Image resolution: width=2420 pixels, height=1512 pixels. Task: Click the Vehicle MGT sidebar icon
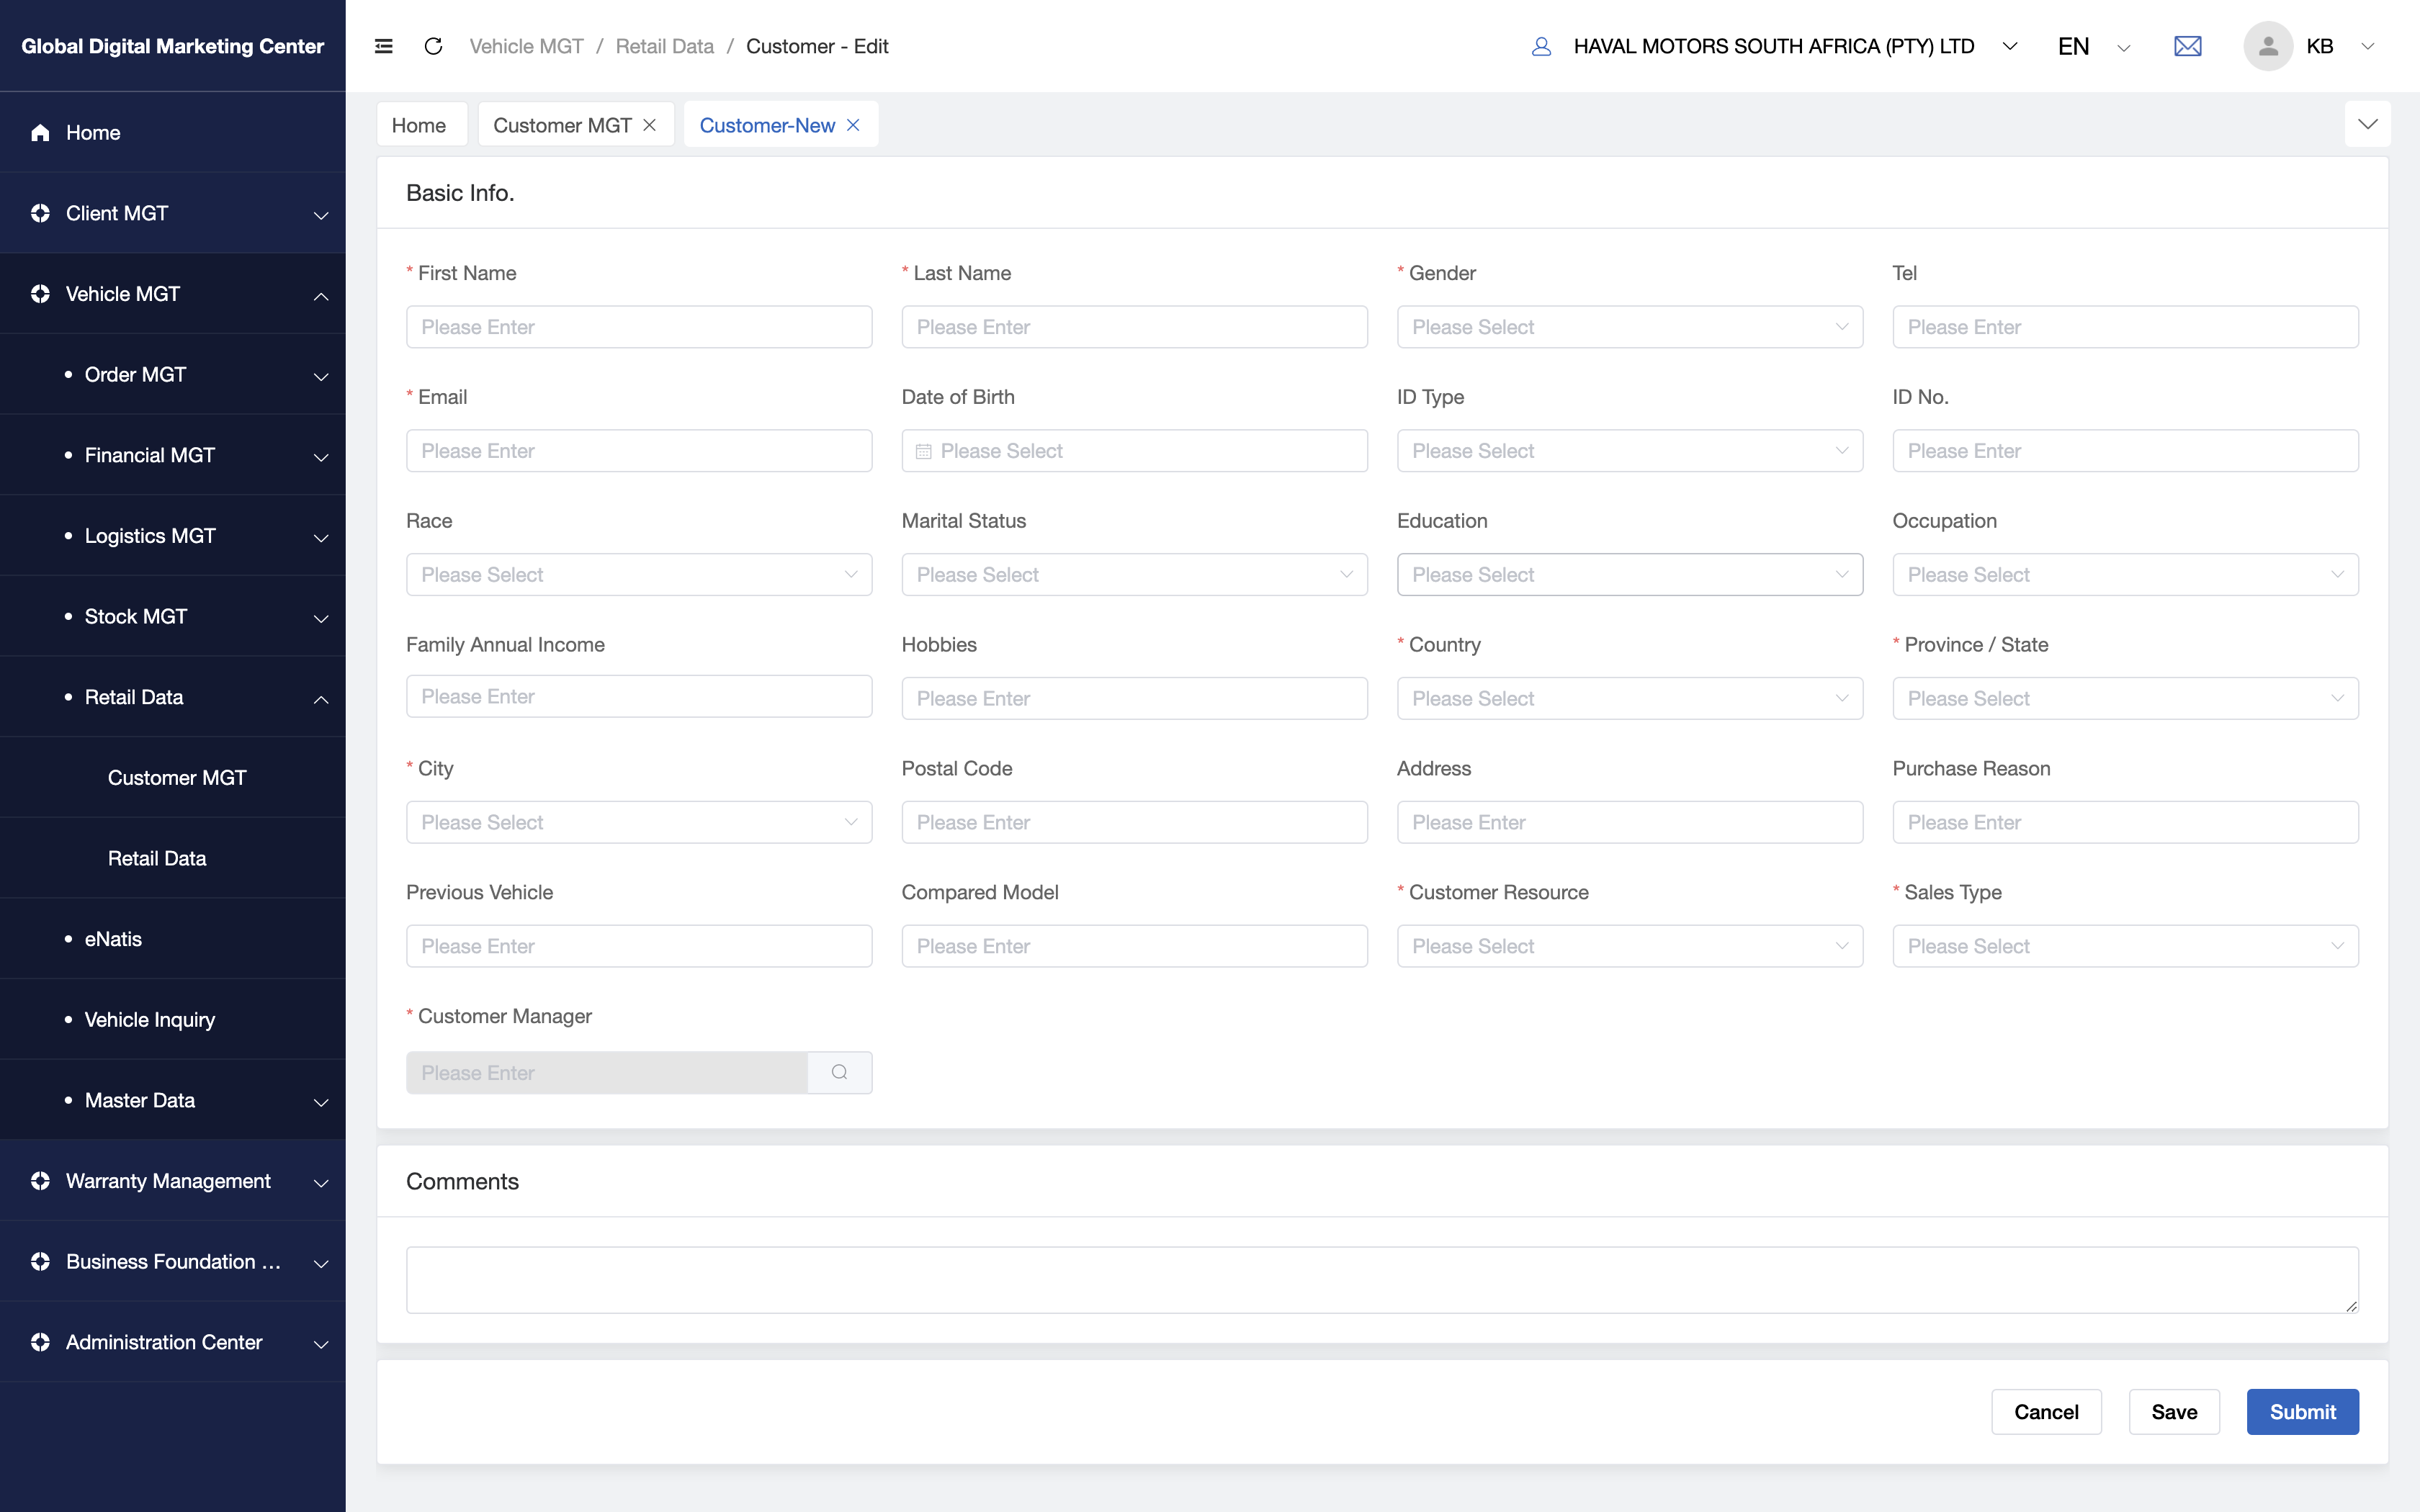click(40, 294)
